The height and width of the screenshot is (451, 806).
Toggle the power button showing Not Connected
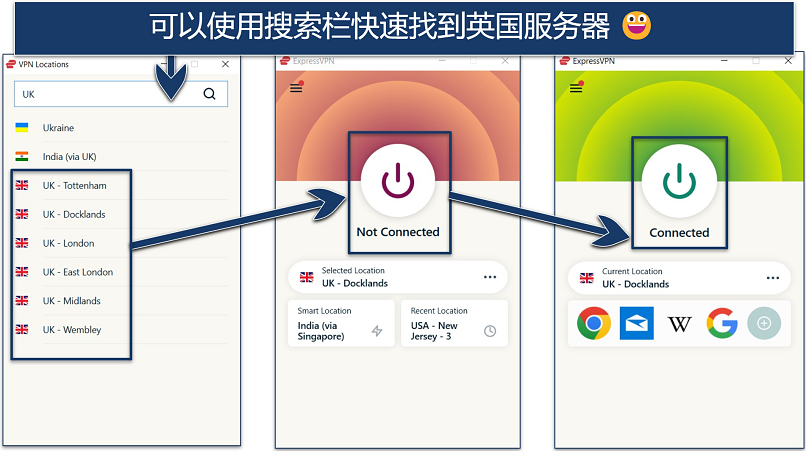click(x=398, y=181)
